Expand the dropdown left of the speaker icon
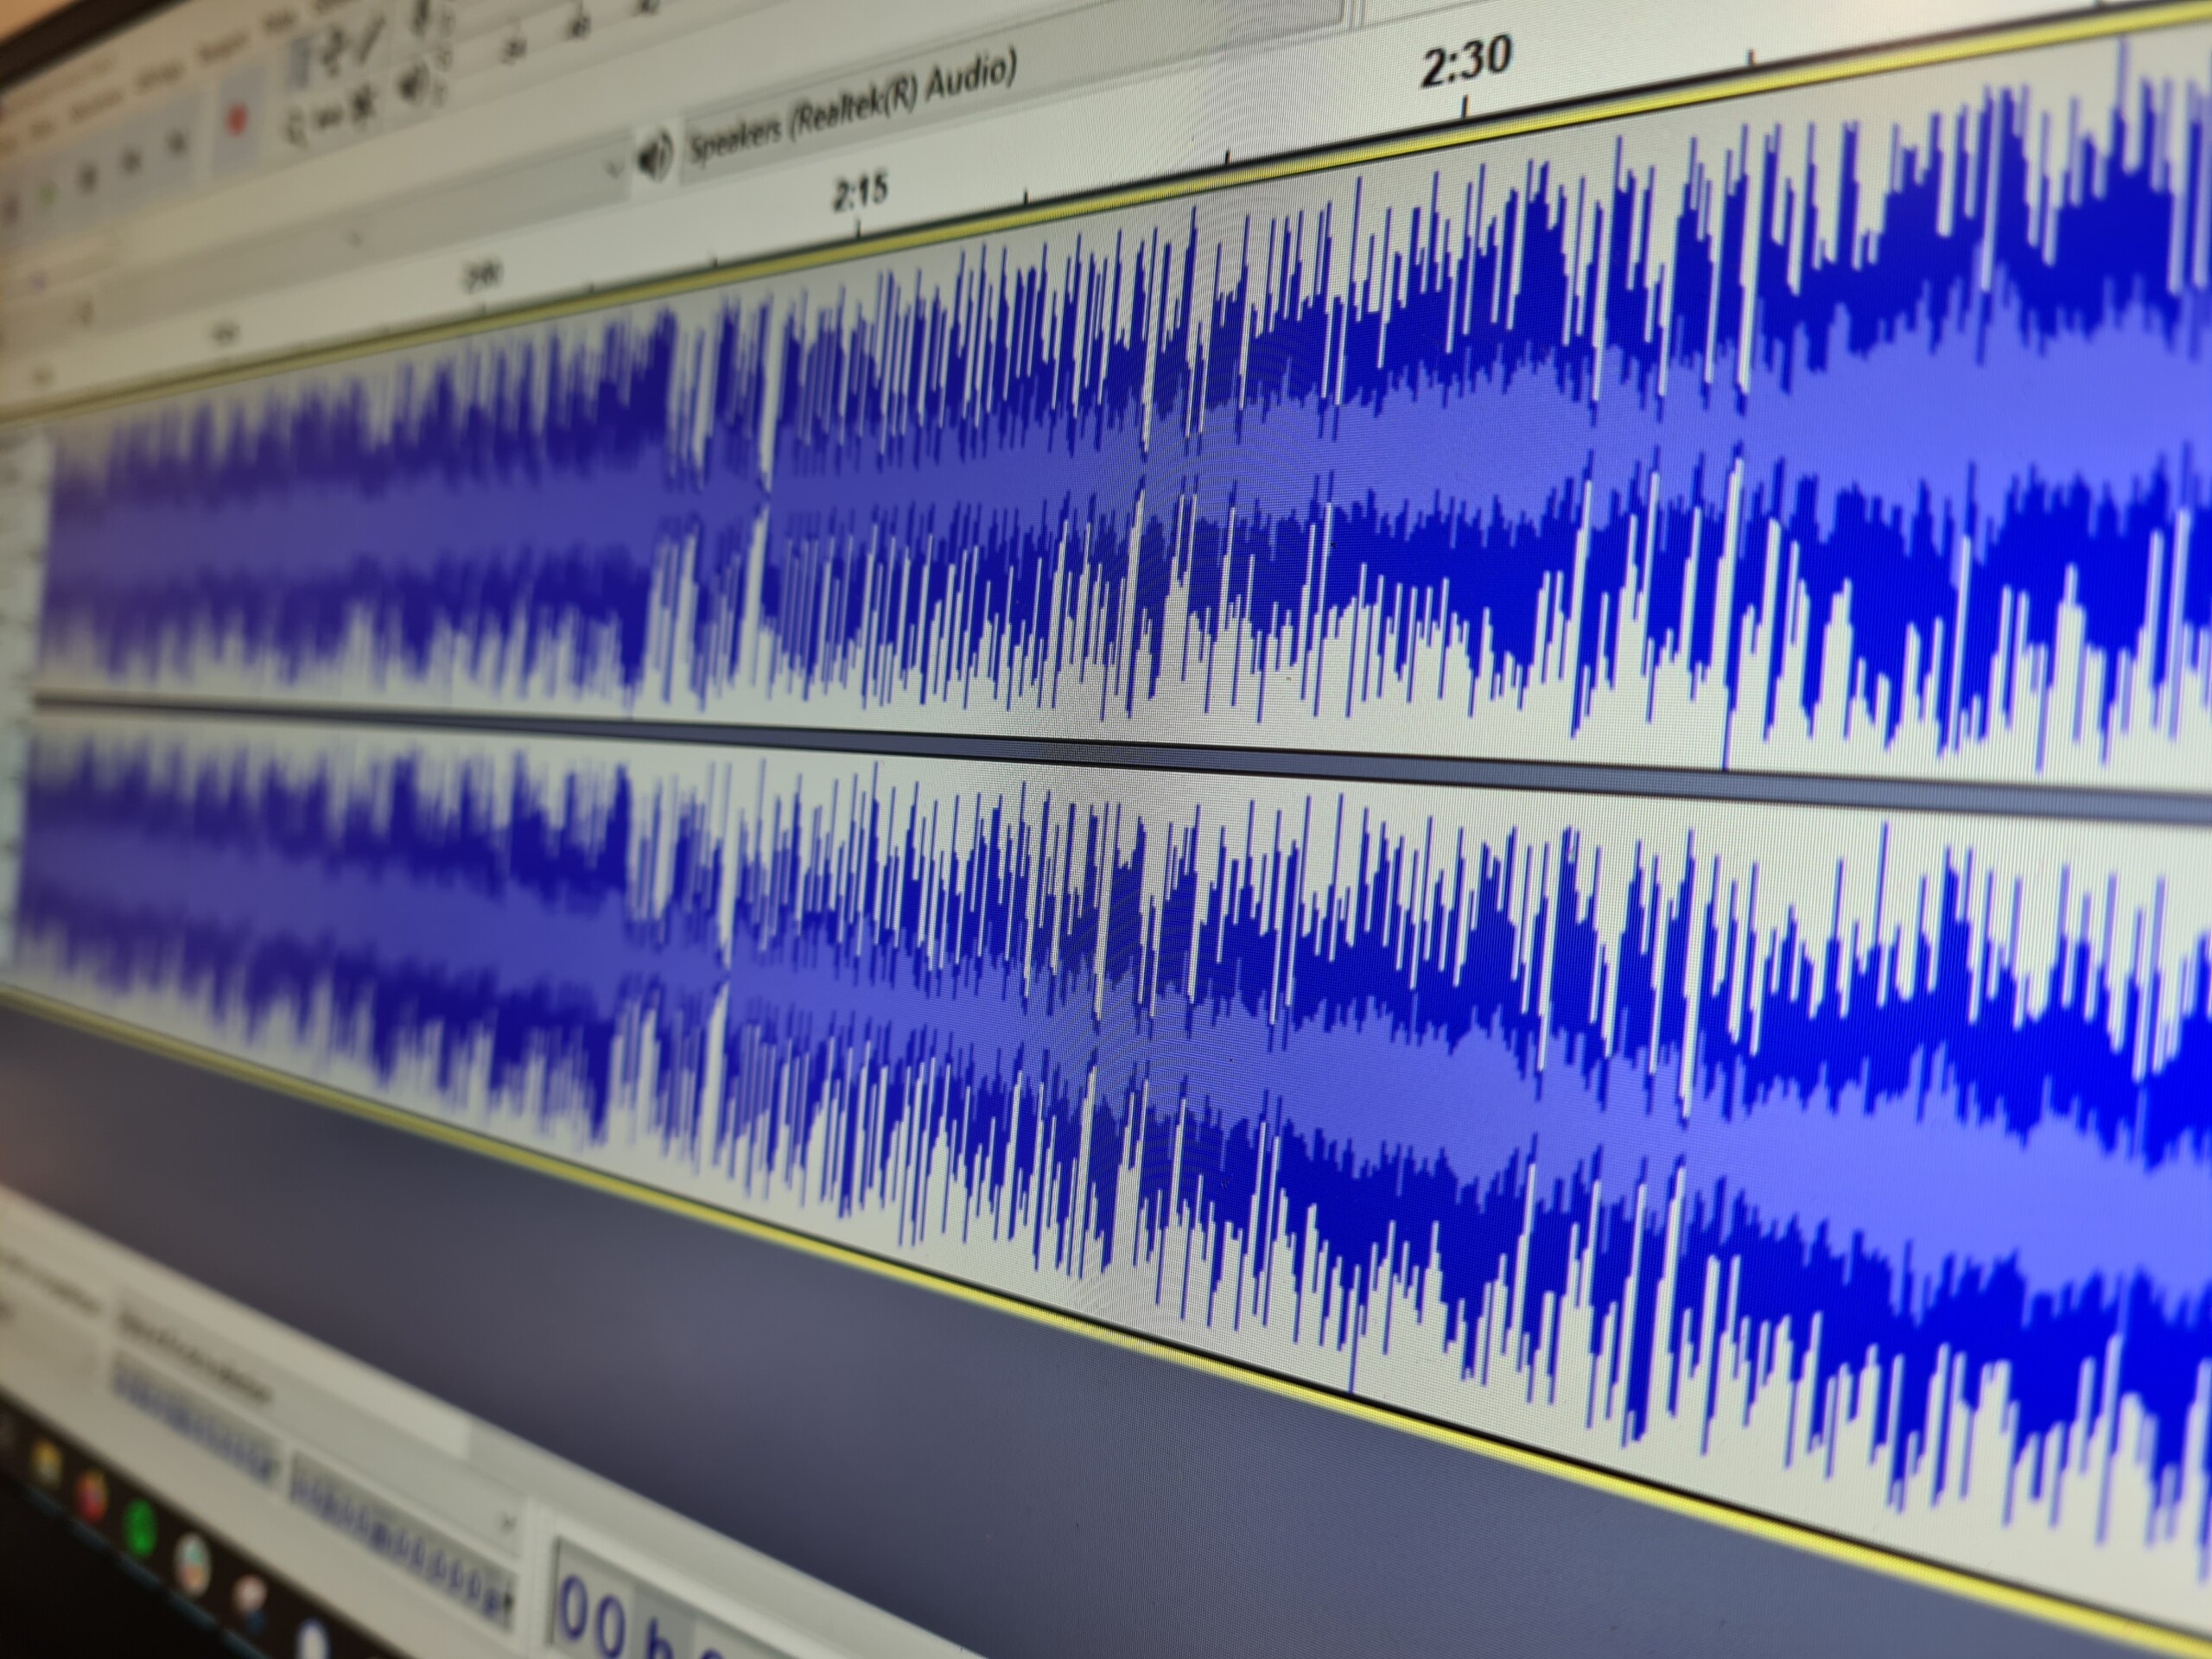 616,168
